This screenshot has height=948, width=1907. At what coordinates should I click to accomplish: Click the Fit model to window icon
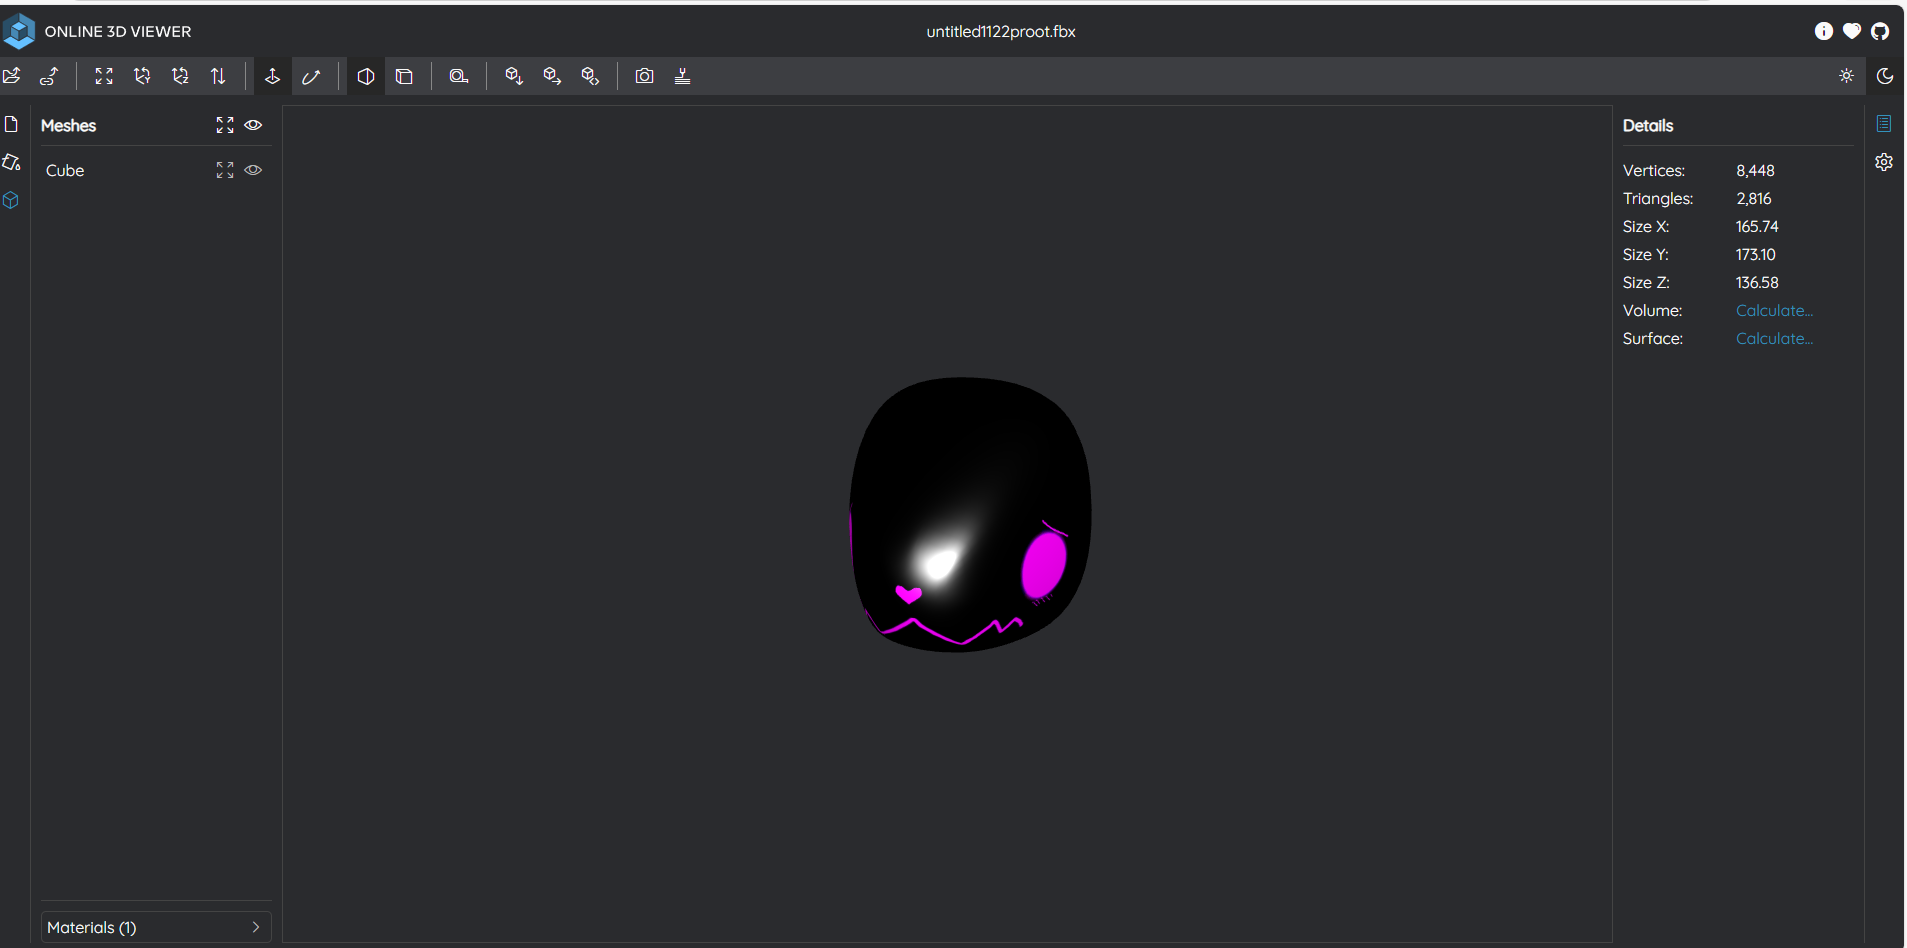click(x=104, y=76)
